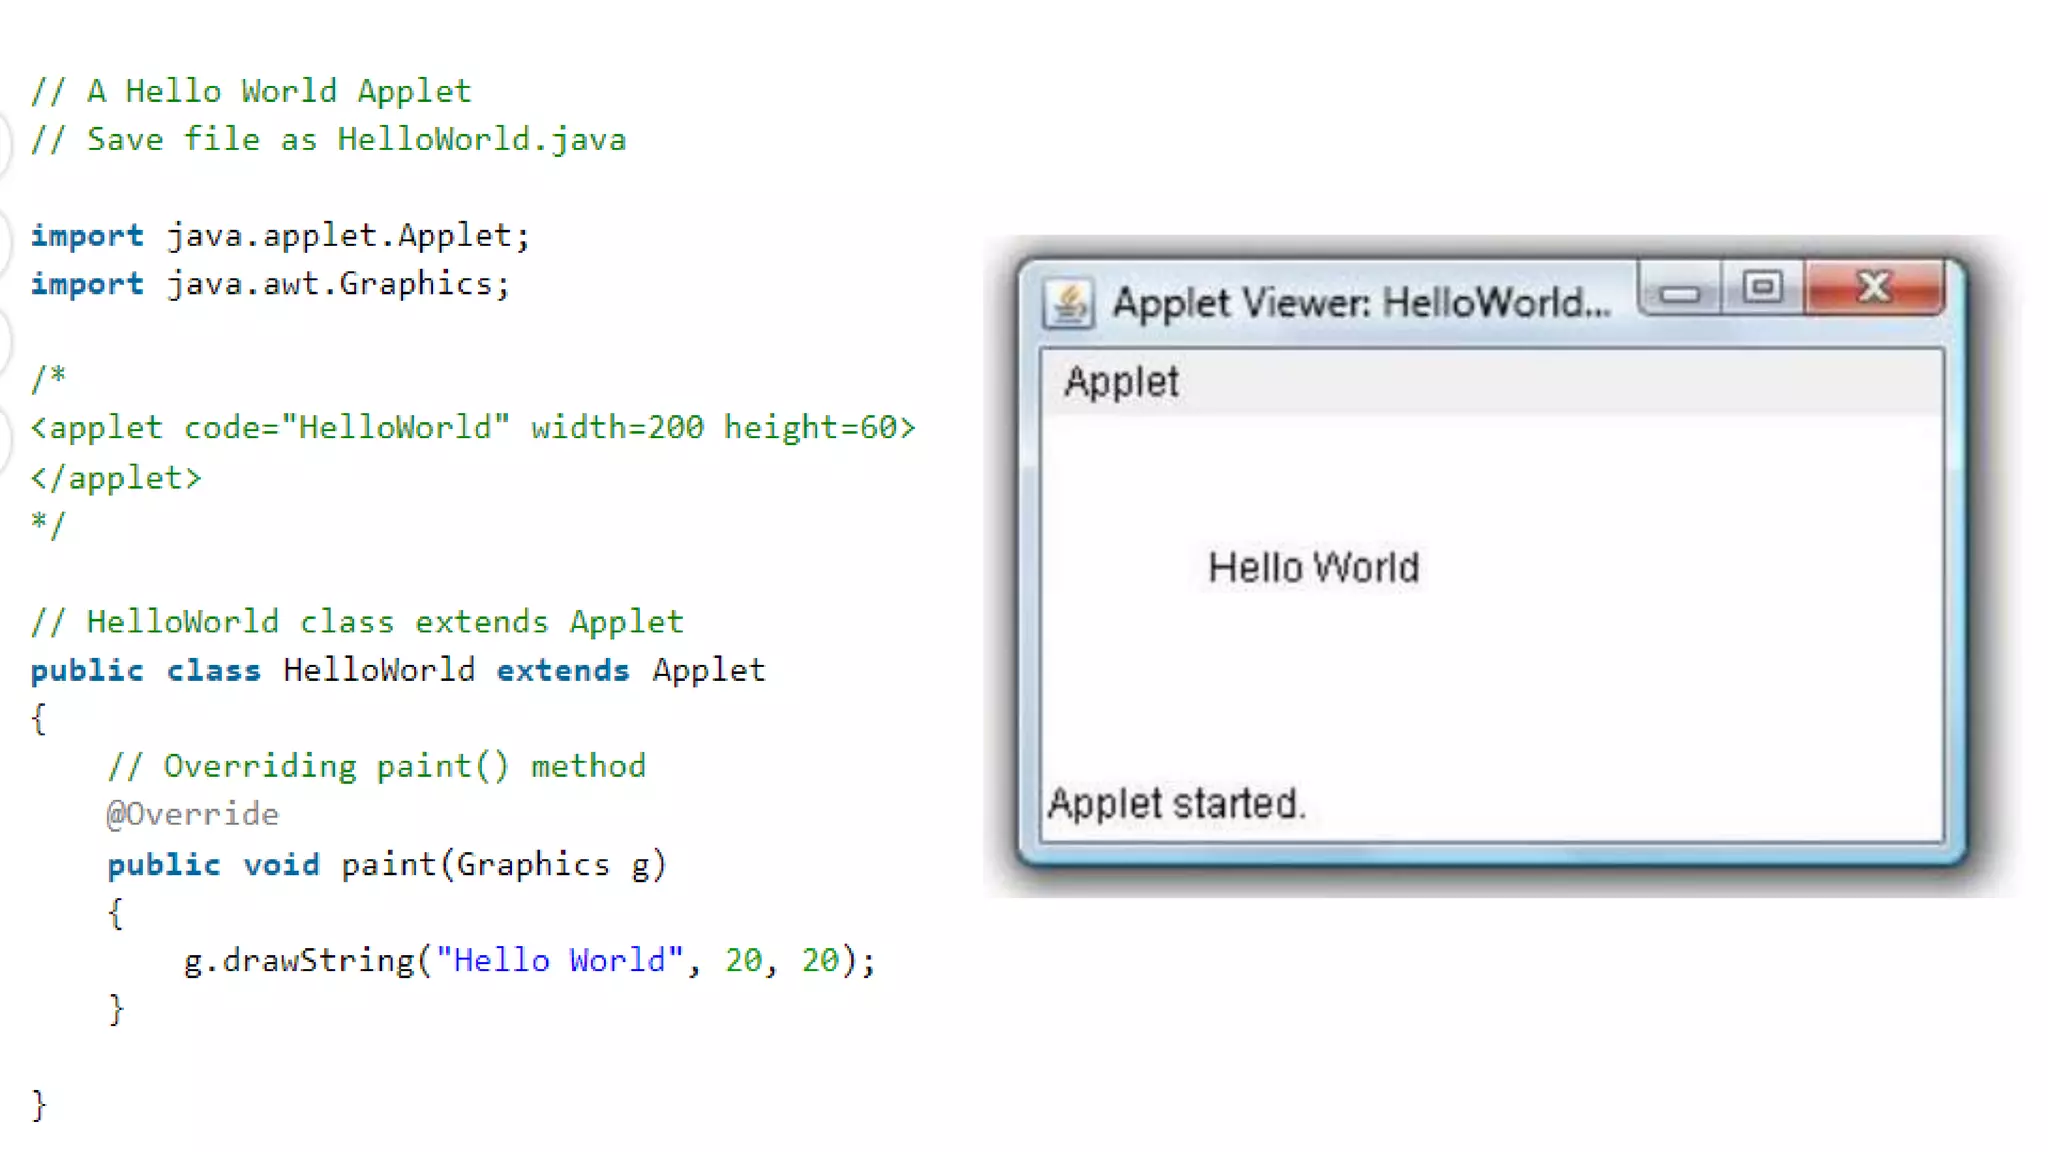Screen dimensions: 2048x1152
Task: Click the Hello World text in applet
Action: coord(1313,568)
